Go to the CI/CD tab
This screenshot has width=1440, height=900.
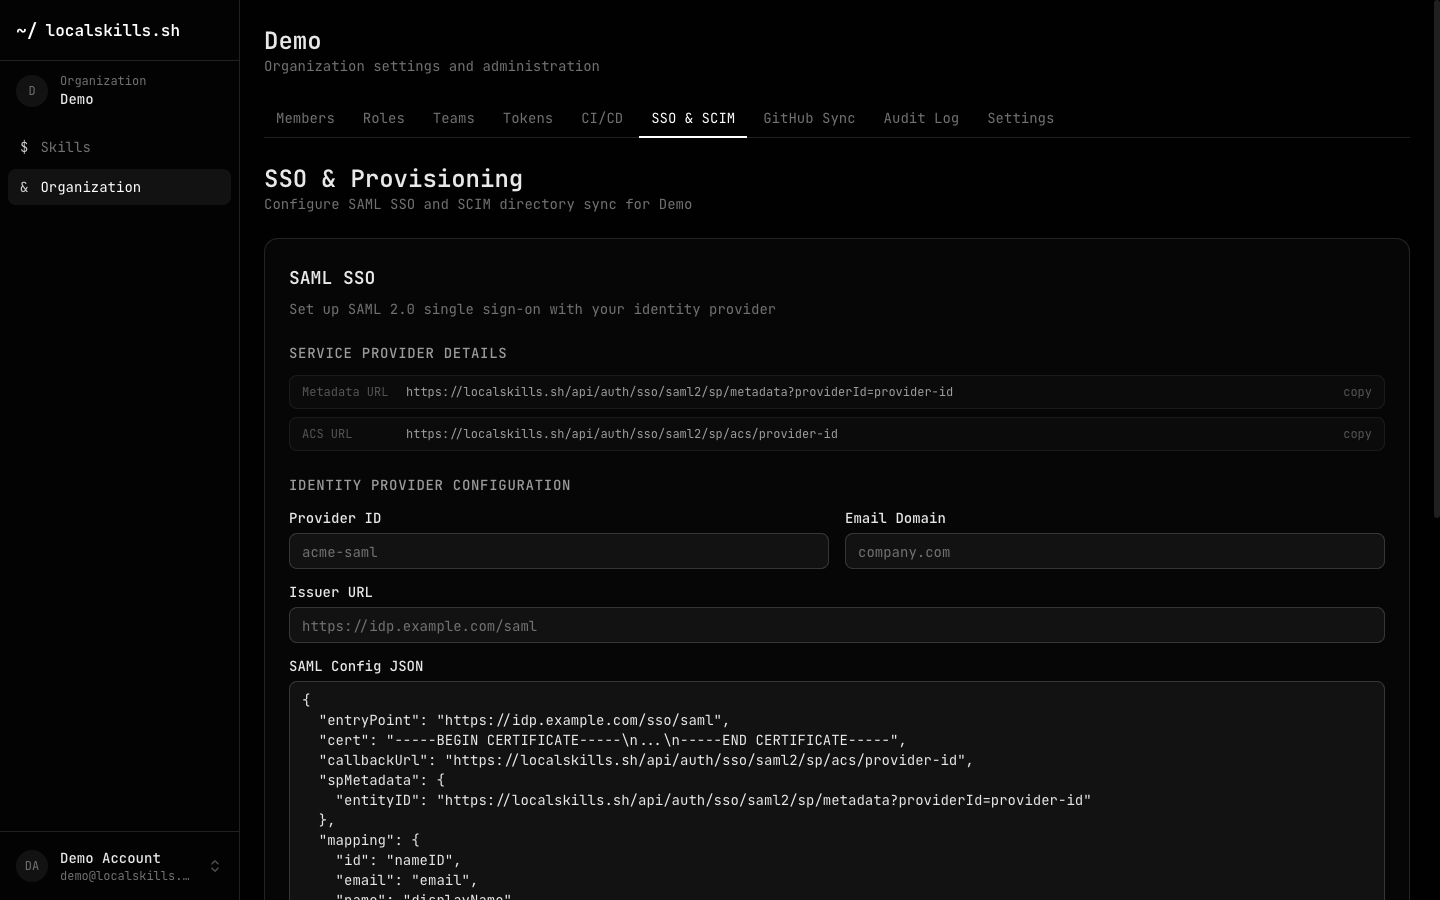click(x=602, y=118)
